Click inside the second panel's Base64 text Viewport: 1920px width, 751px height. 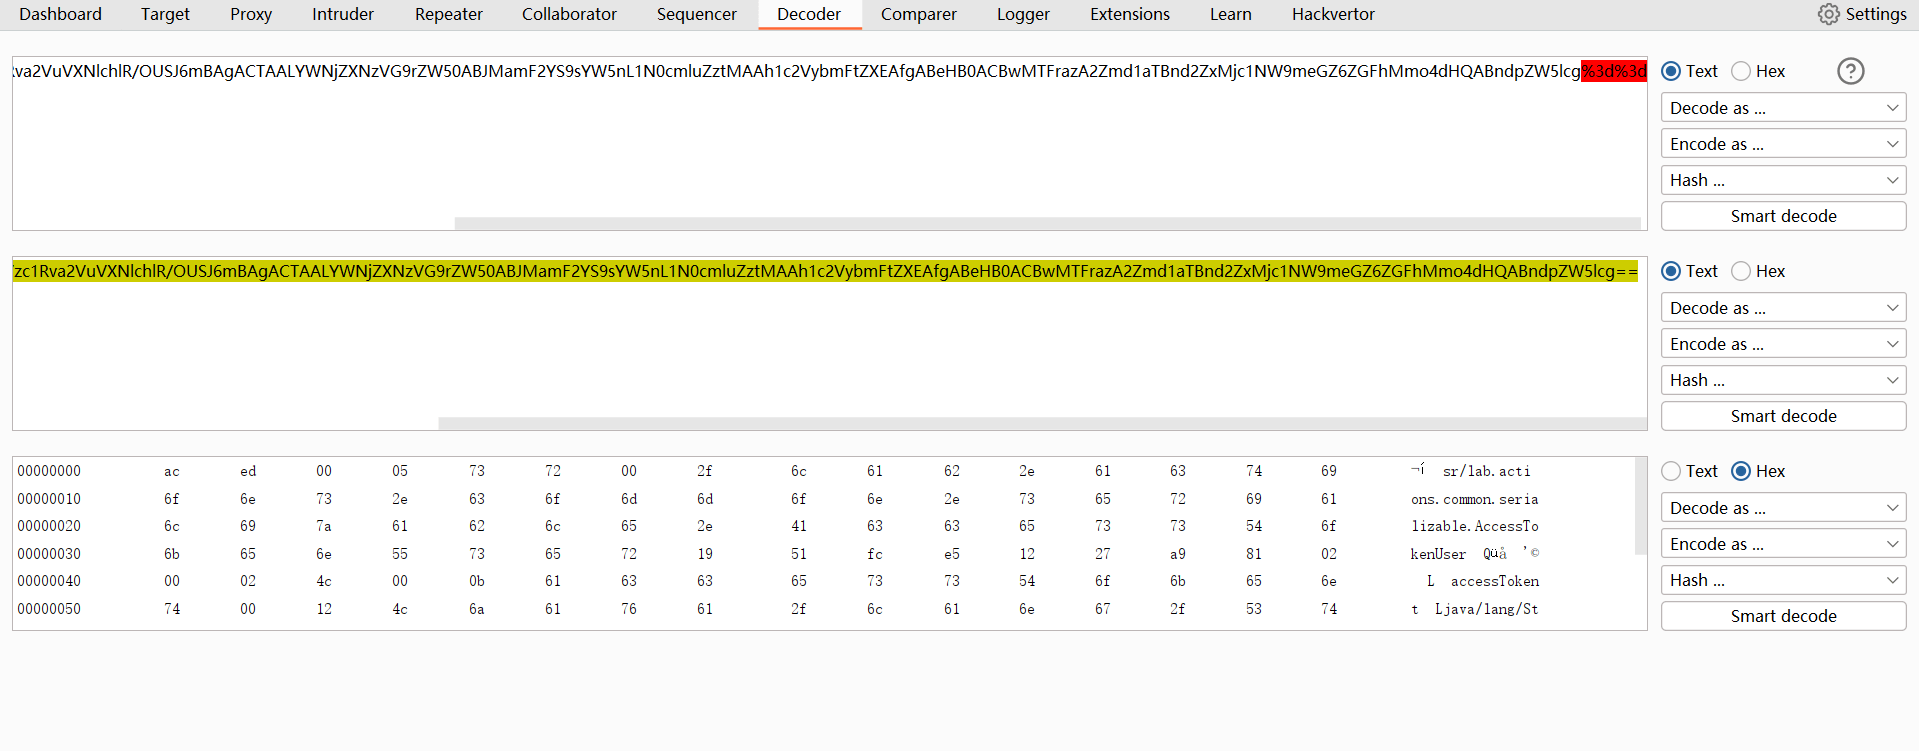pyautogui.click(x=800, y=271)
